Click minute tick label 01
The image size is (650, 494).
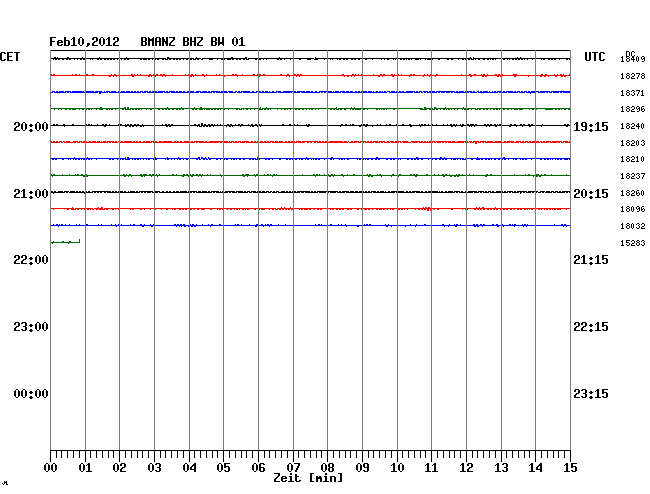click(x=85, y=468)
